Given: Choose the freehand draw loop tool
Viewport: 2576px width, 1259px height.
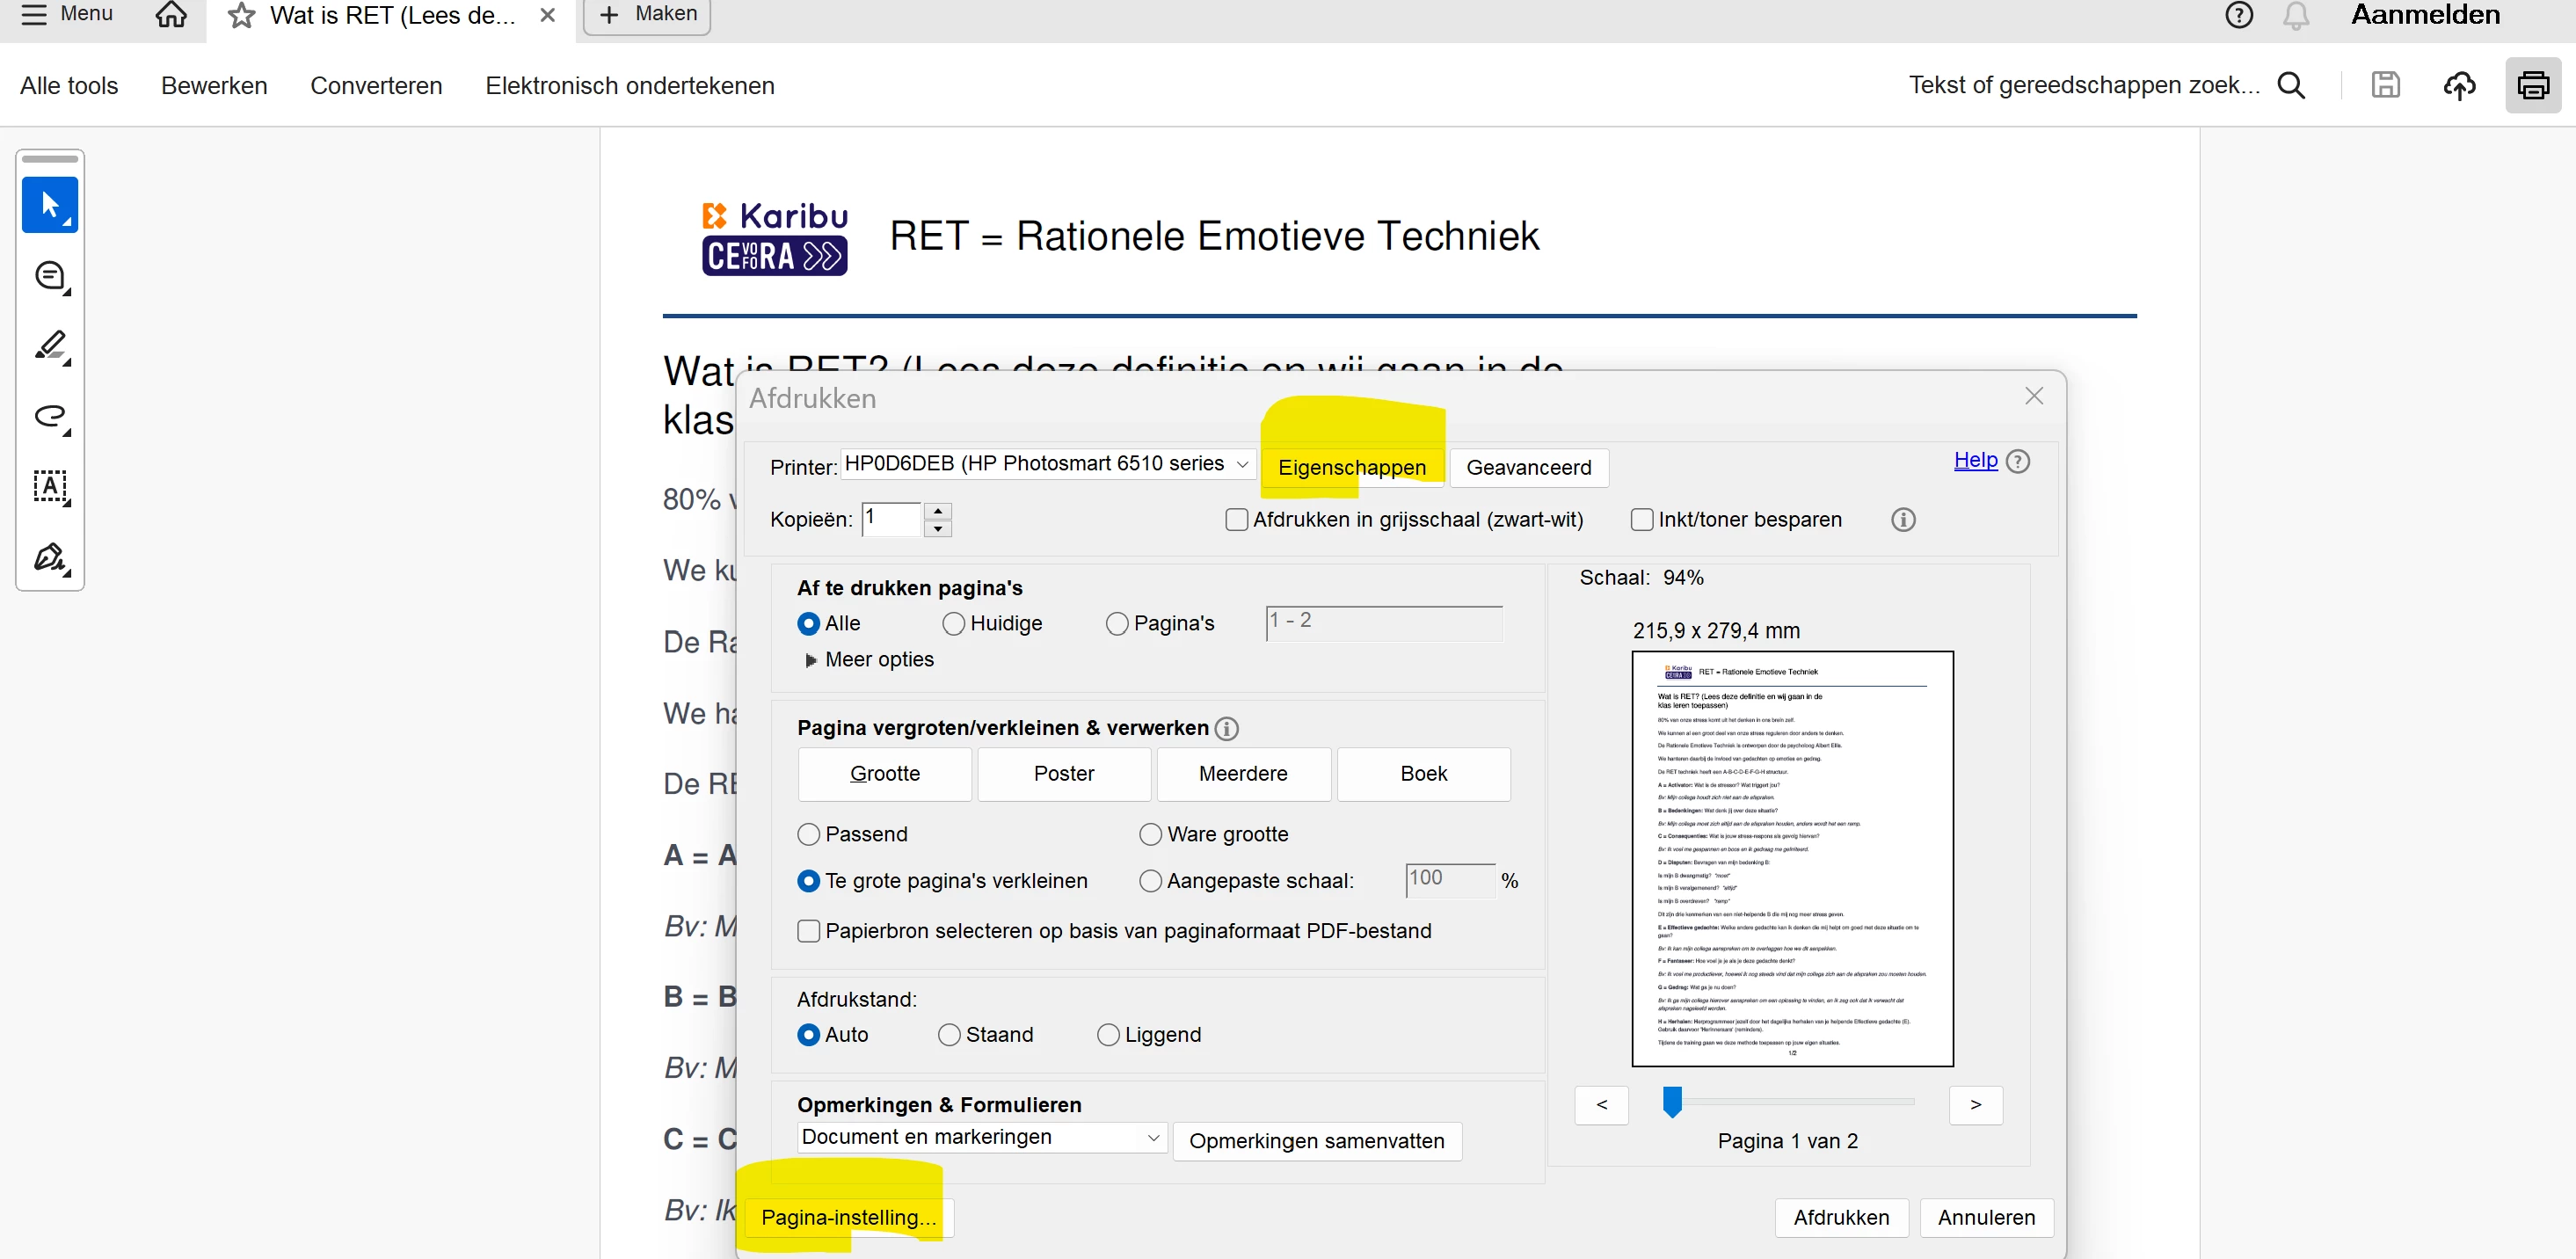Looking at the screenshot, I should coord(49,416).
